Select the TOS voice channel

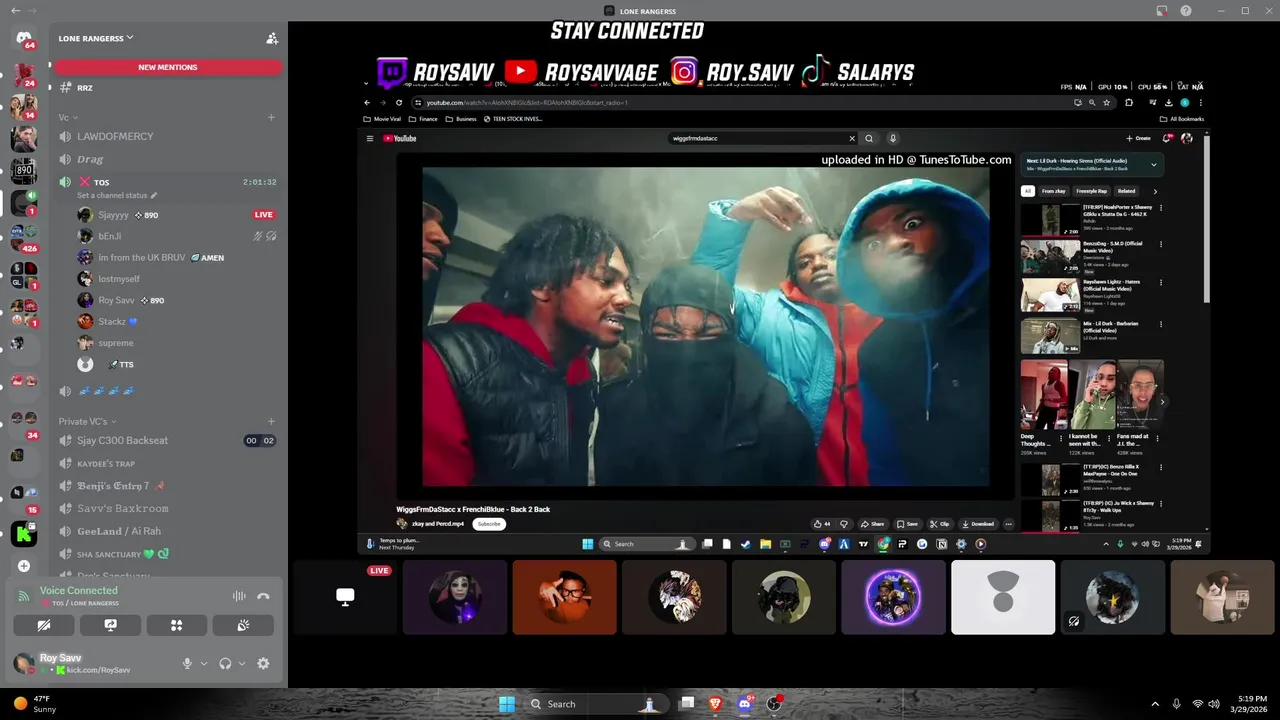(x=167, y=182)
